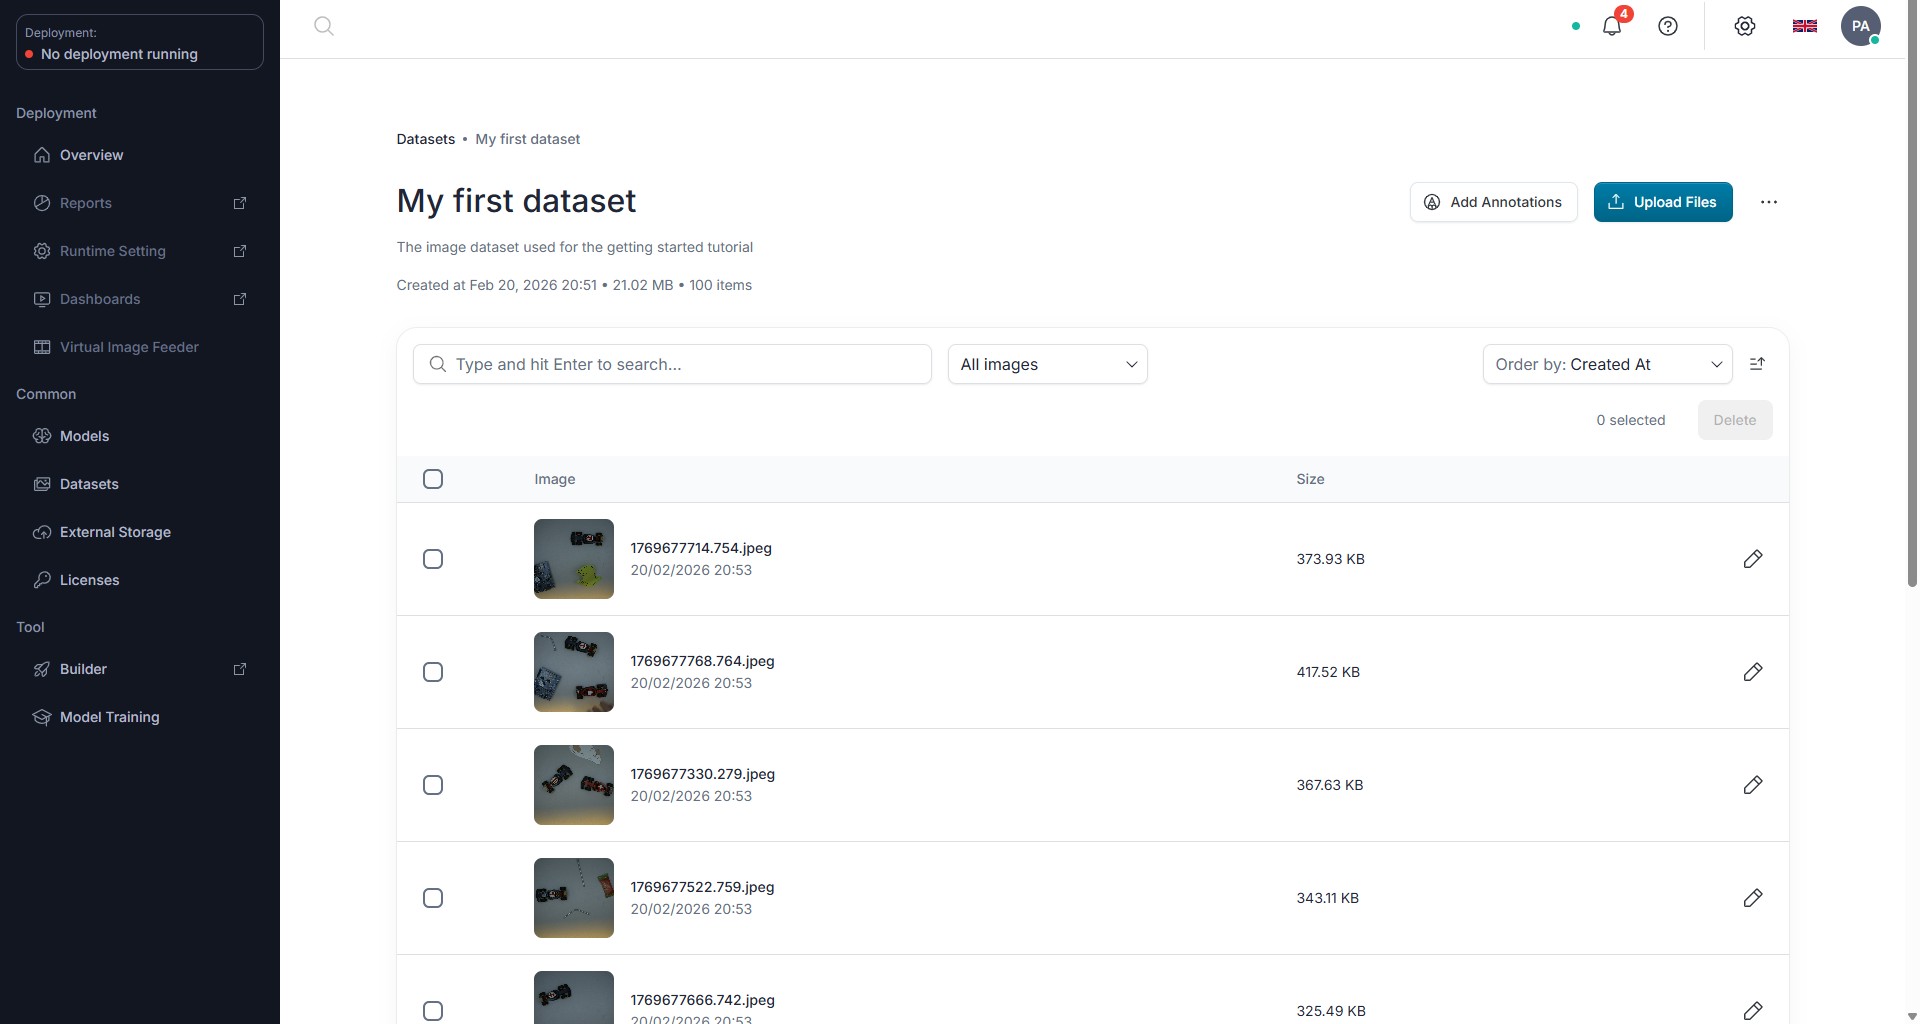Open Dashboards external link icon
Screen dimensions: 1920x1024
click(240, 299)
